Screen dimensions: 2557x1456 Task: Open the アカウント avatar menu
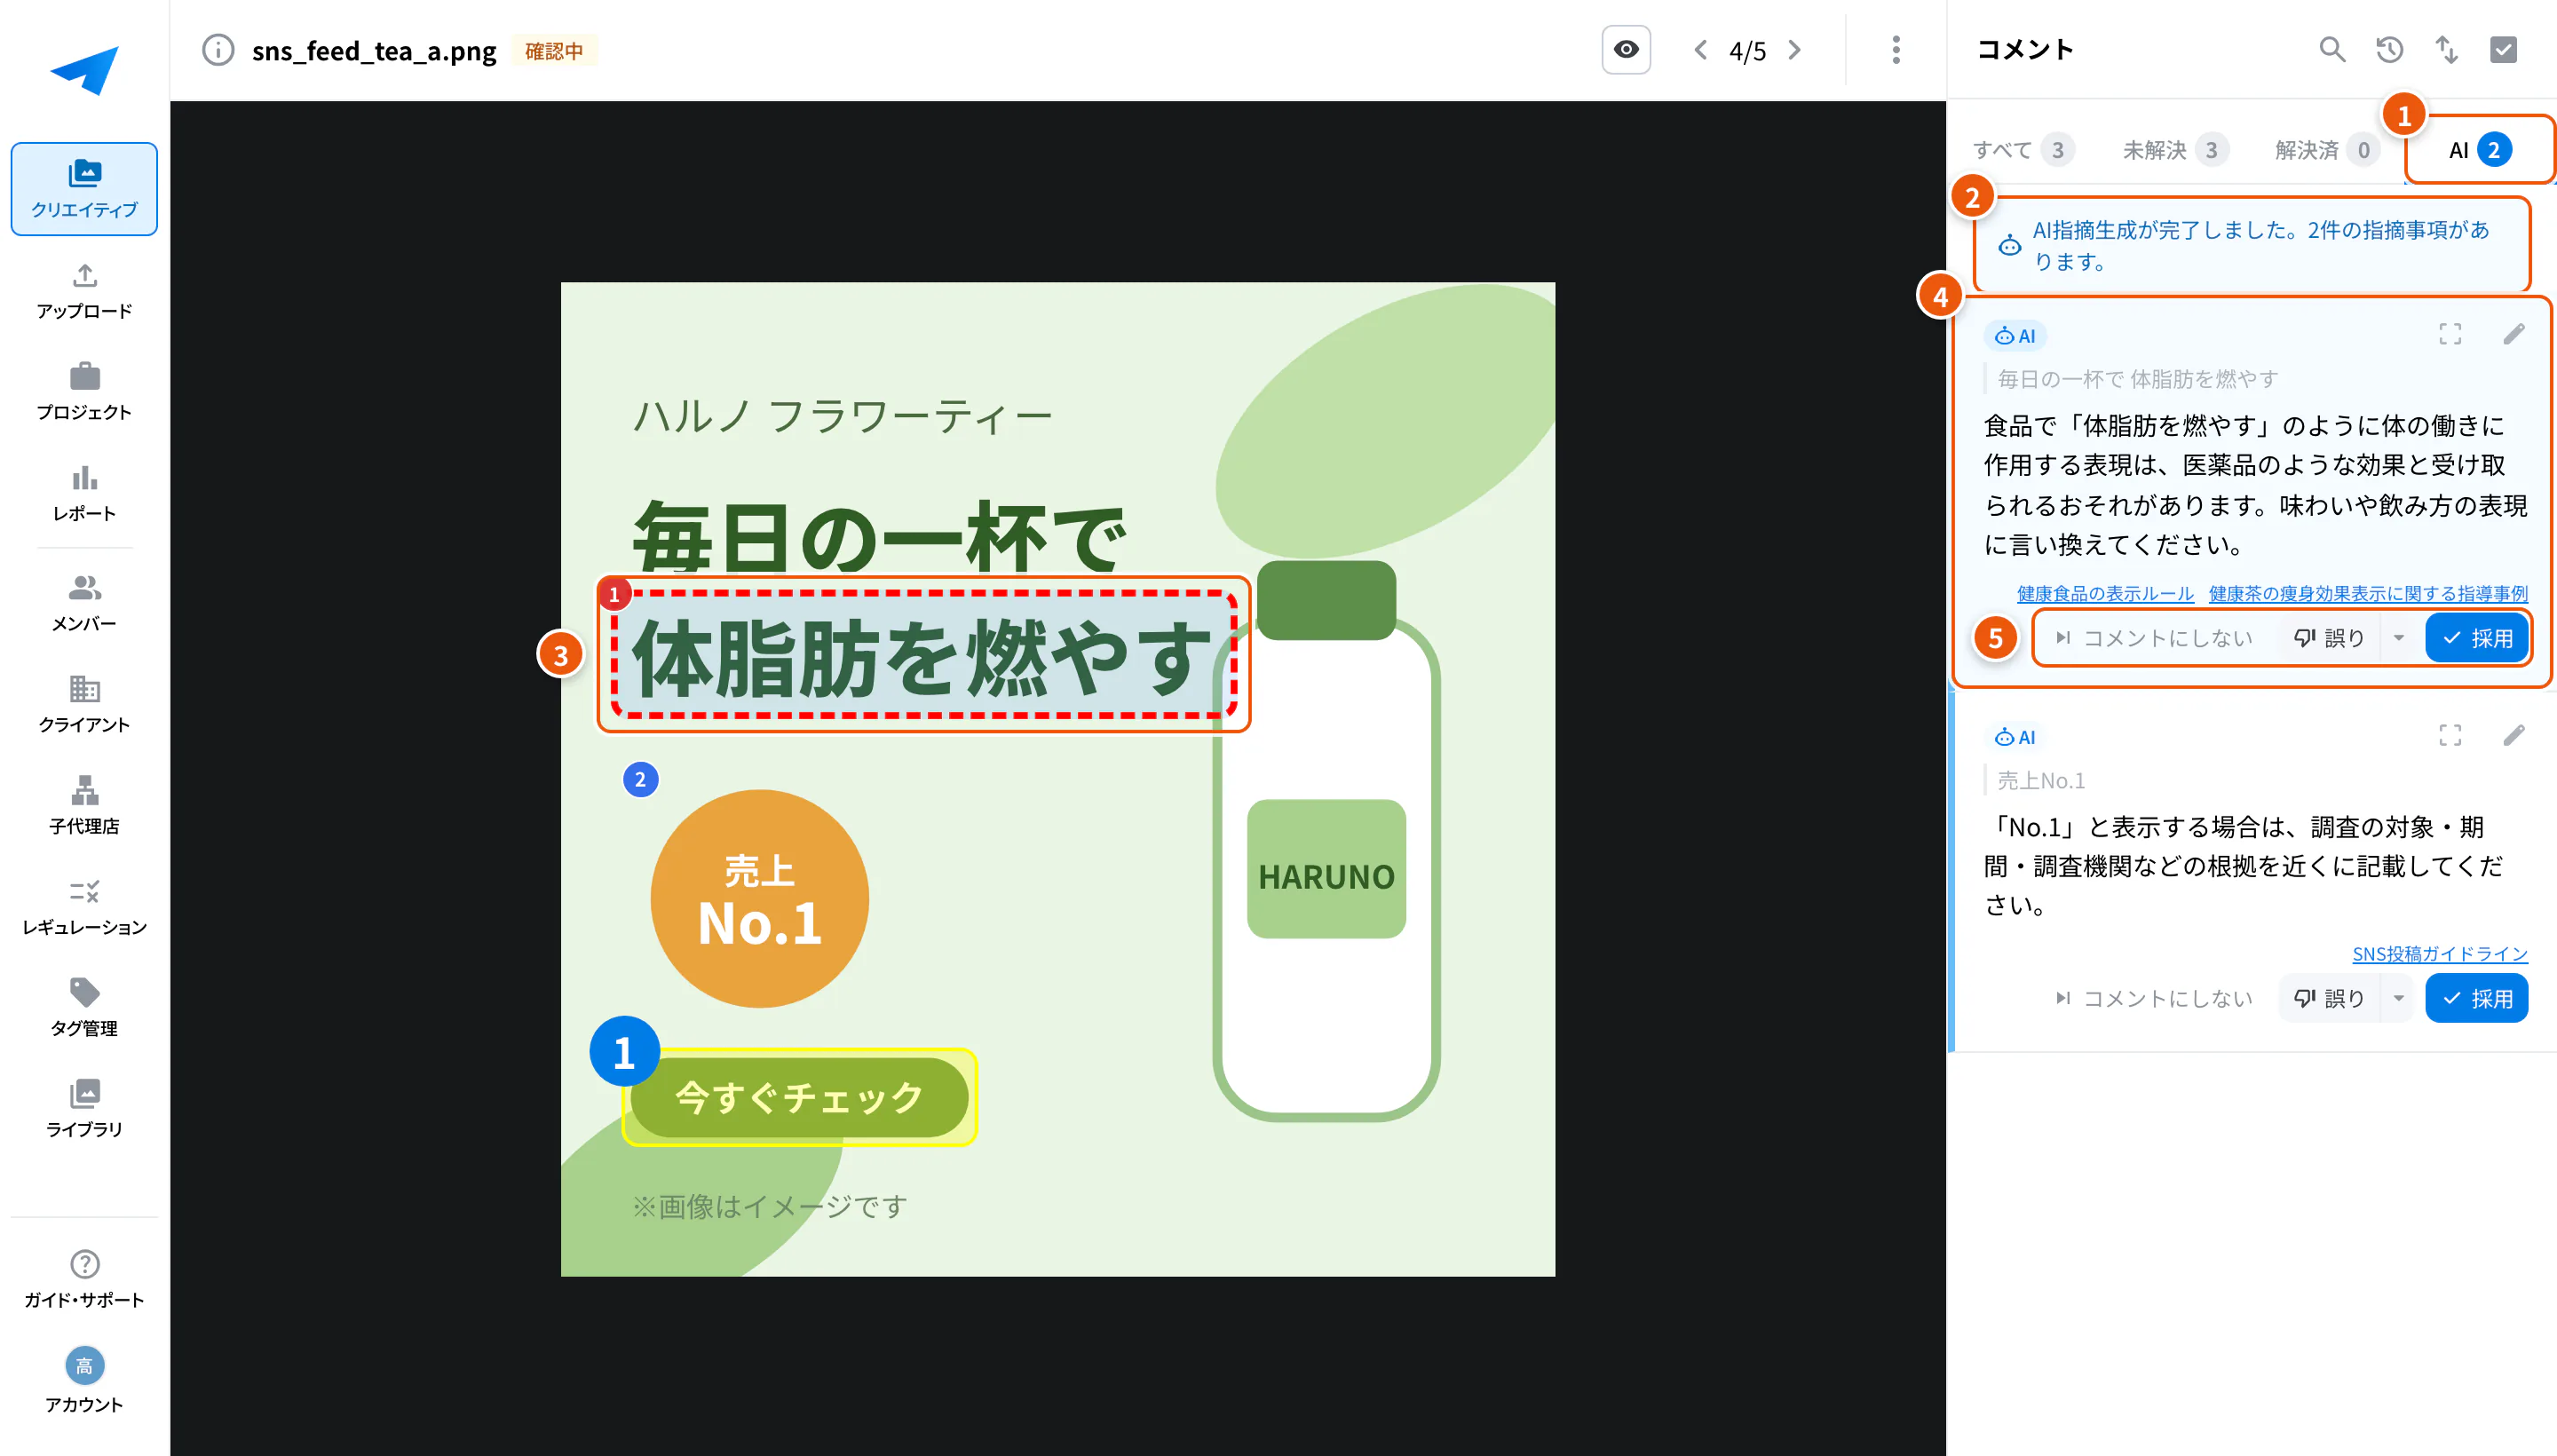pyautogui.click(x=84, y=1380)
